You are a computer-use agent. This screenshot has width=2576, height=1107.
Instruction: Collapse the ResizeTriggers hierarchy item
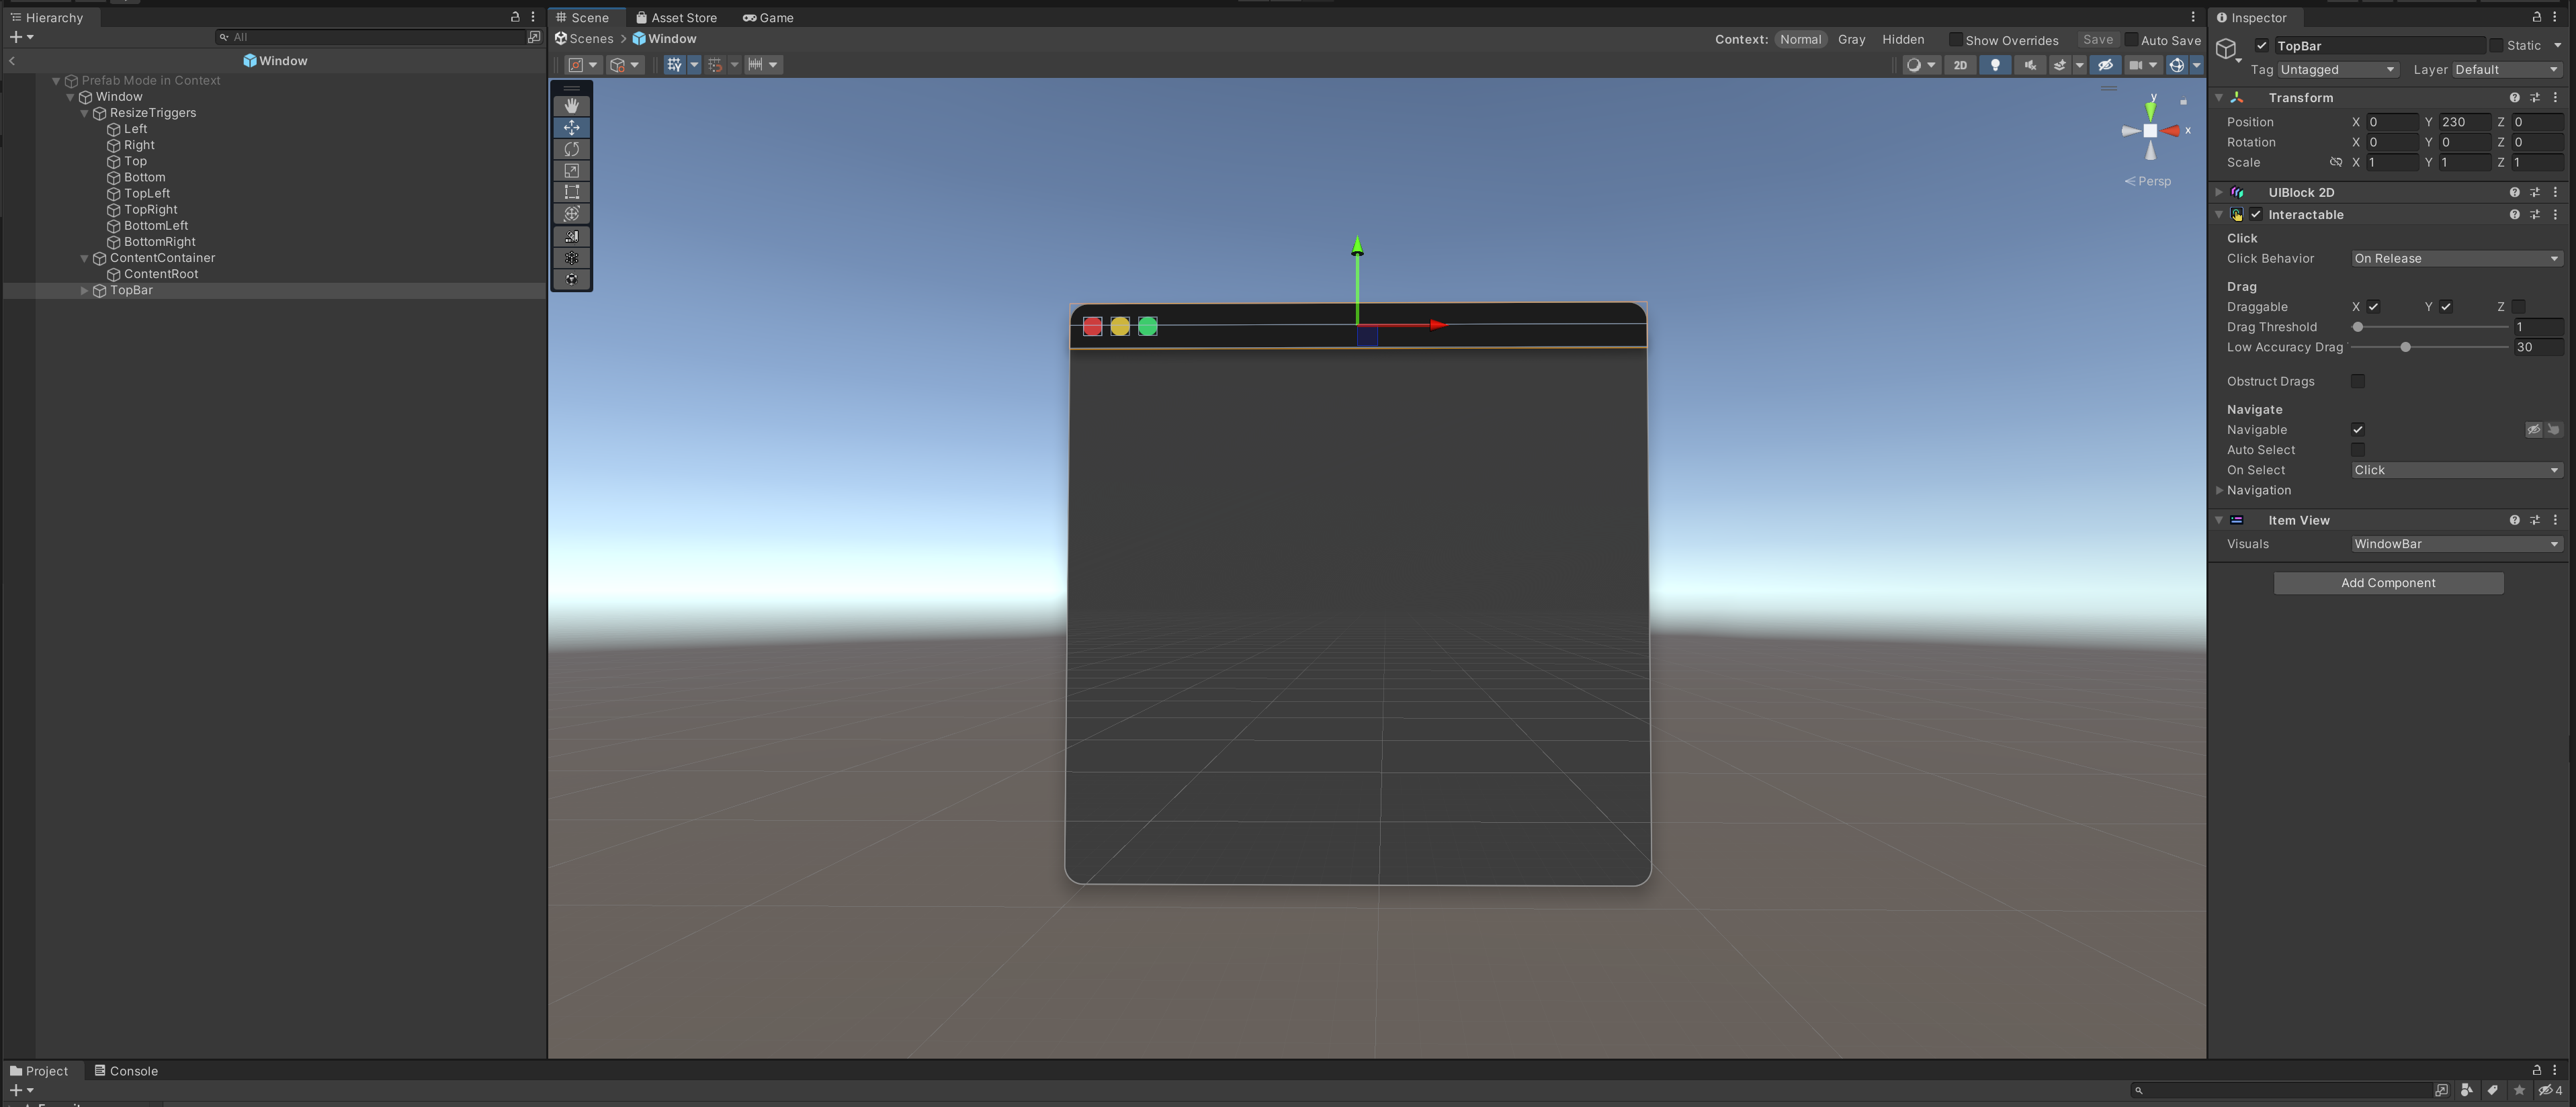tap(84, 113)
